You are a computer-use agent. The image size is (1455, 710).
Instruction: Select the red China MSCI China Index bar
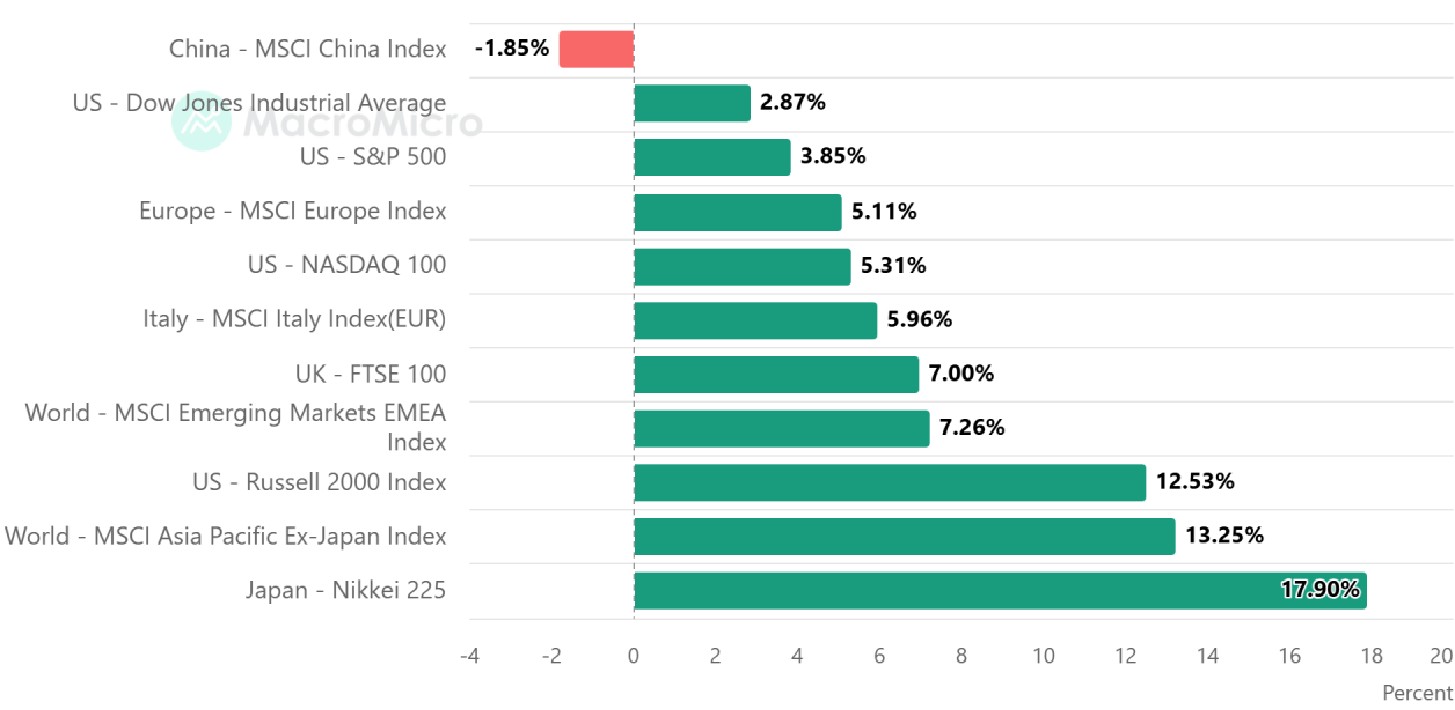coord(597,49)
